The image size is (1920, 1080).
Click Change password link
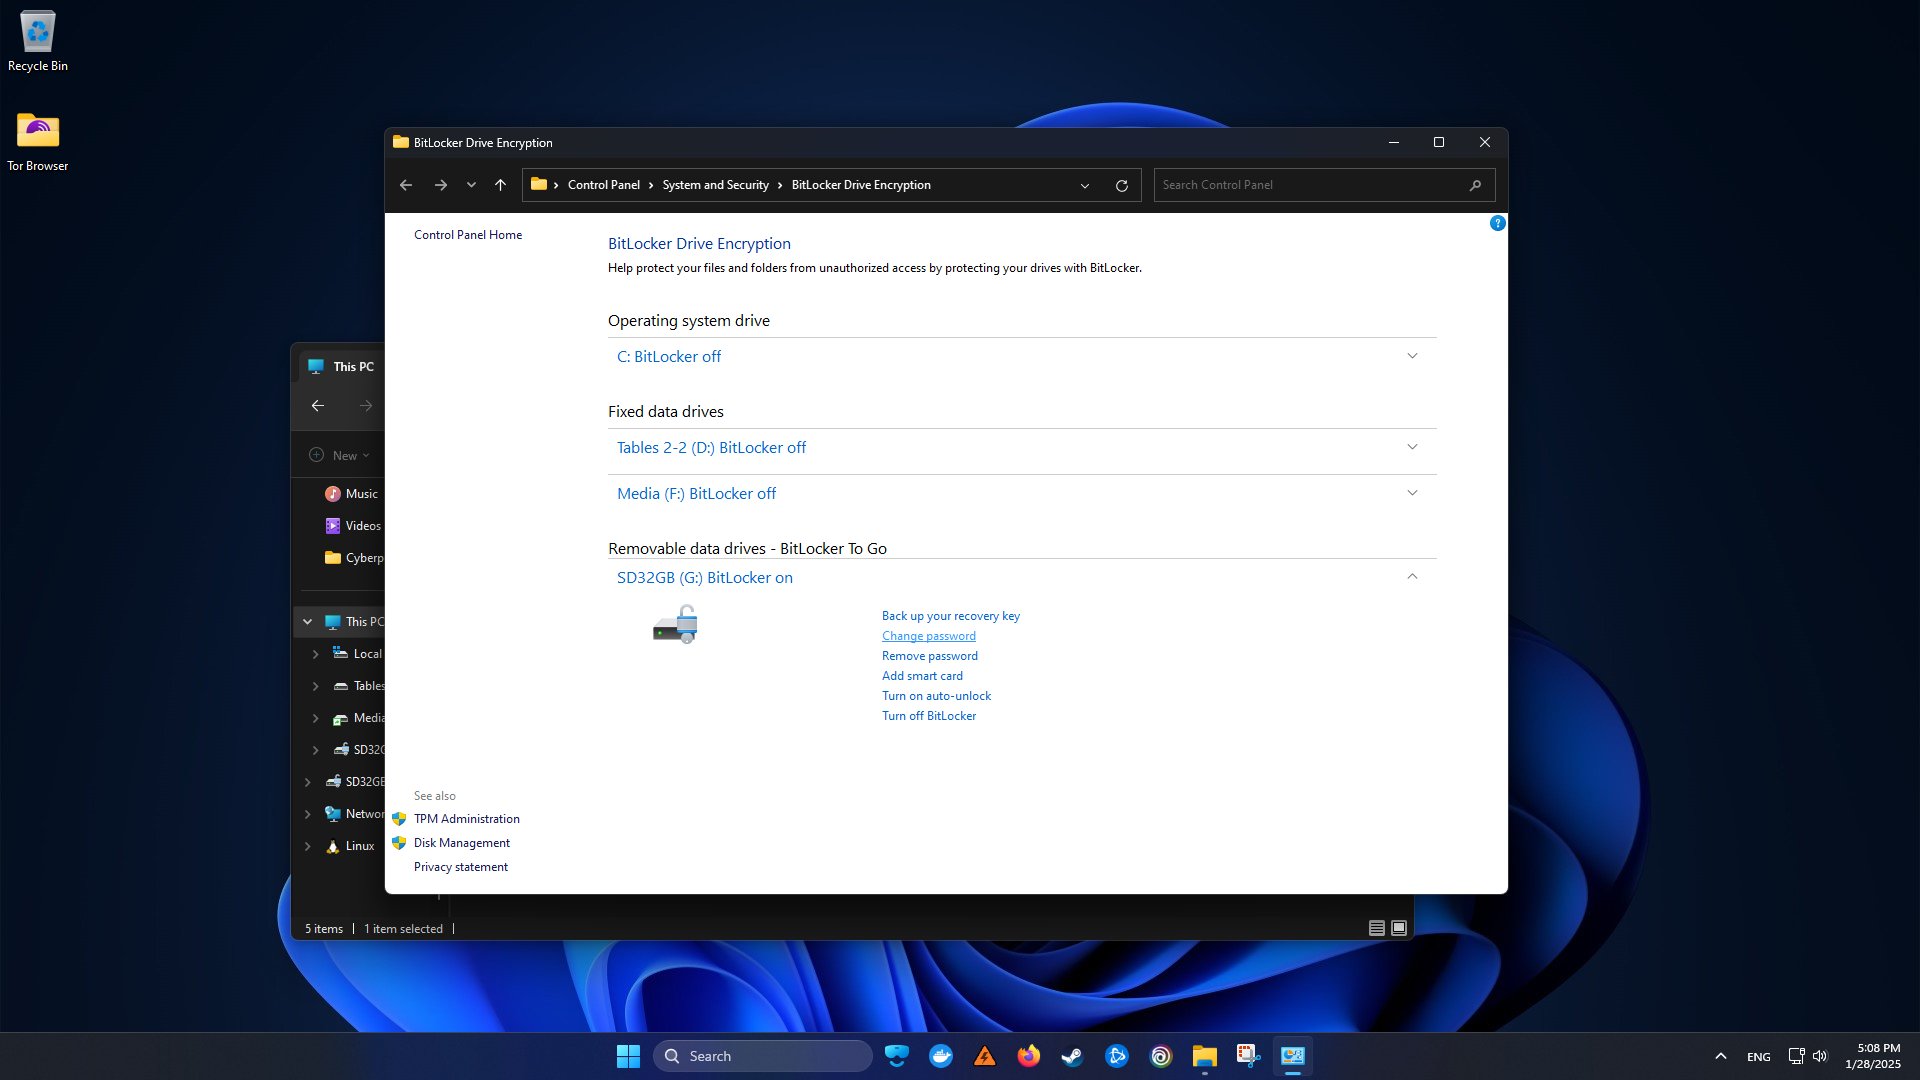tap(929, 636)
